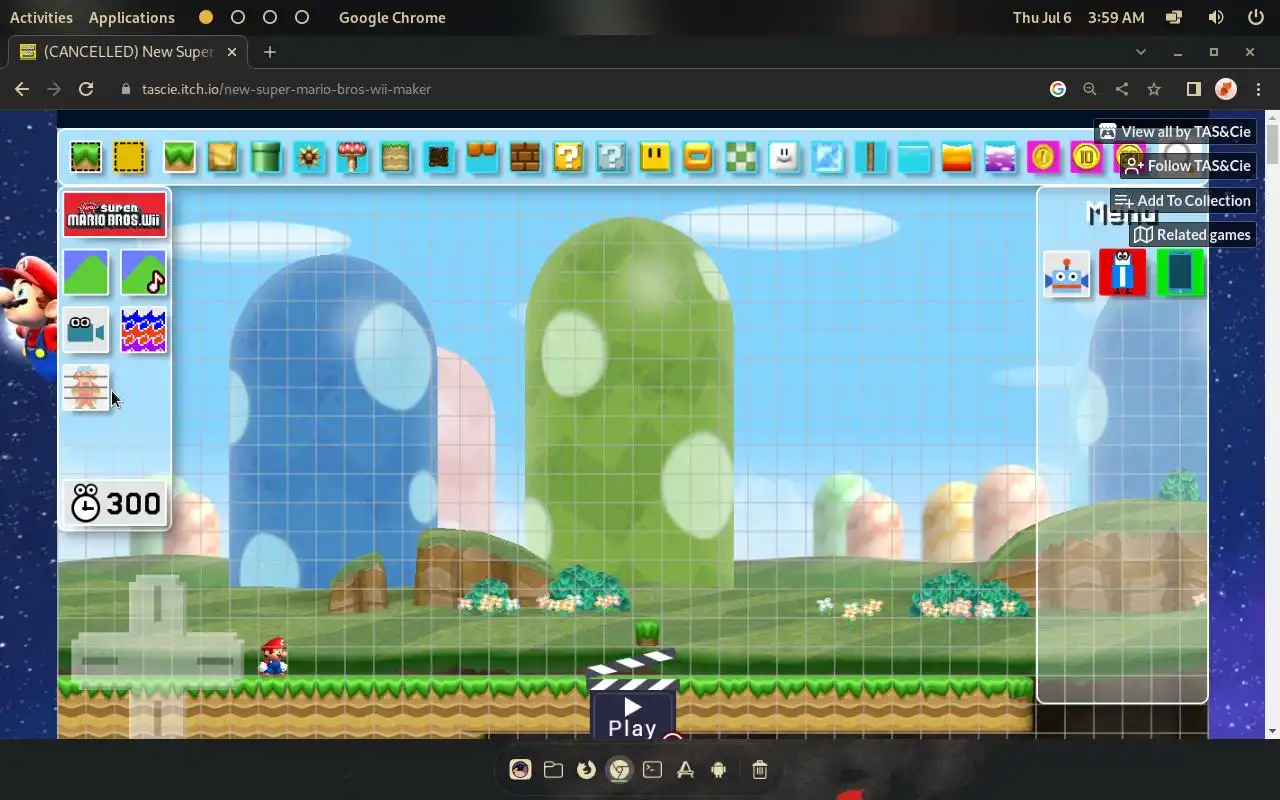
Task: Click the red info icon in Menu panel
Action: tap(1123, 273)
